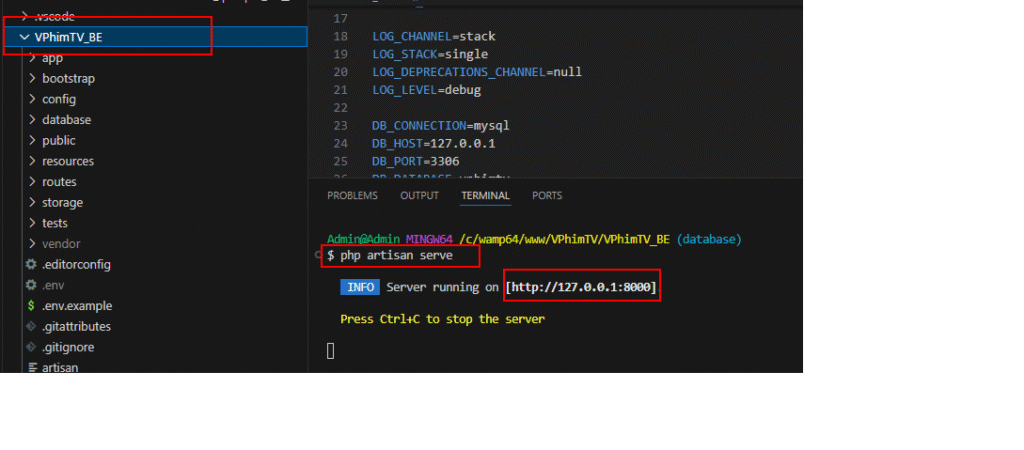This screenshot has height=450, width=1024.
Task: Expand the bootstrap folder chevron
Action: [32, 78]
